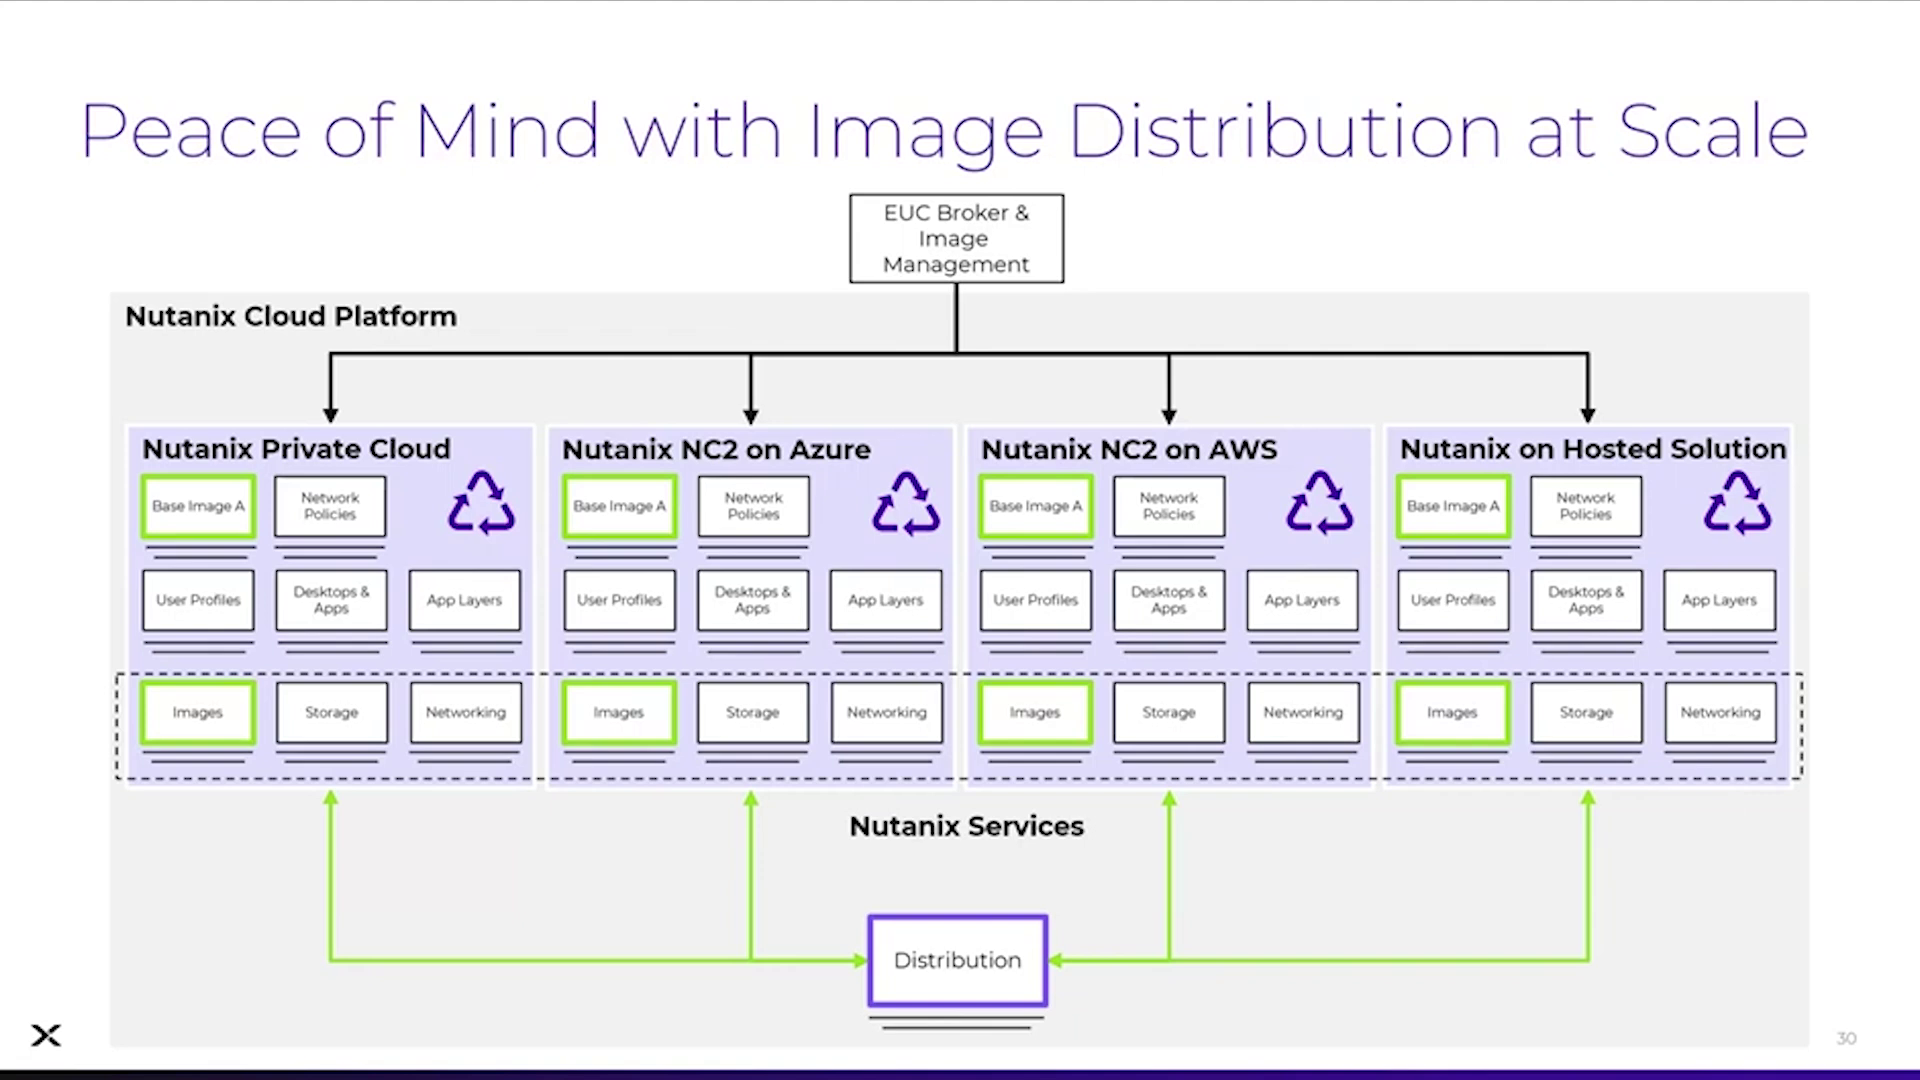This screenshot has width=1920, height=1080.
Task: Click User Profiles in NC2 on Azure
Action: click(x=619, y=600)
